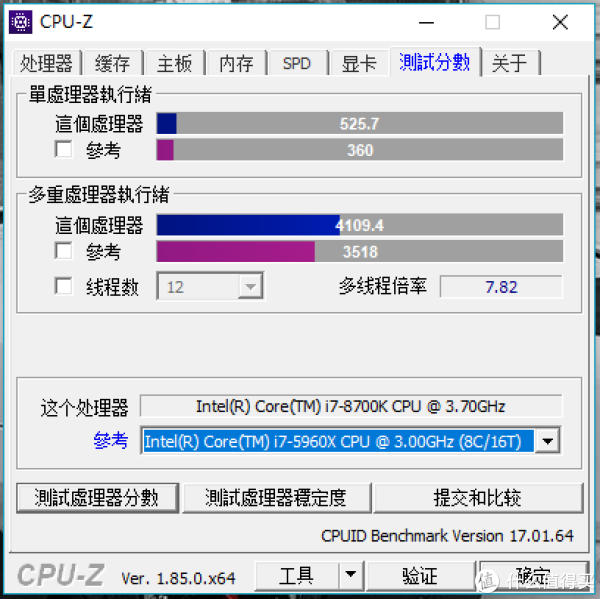Close the CPU-Z window

[x=560, y=22]
